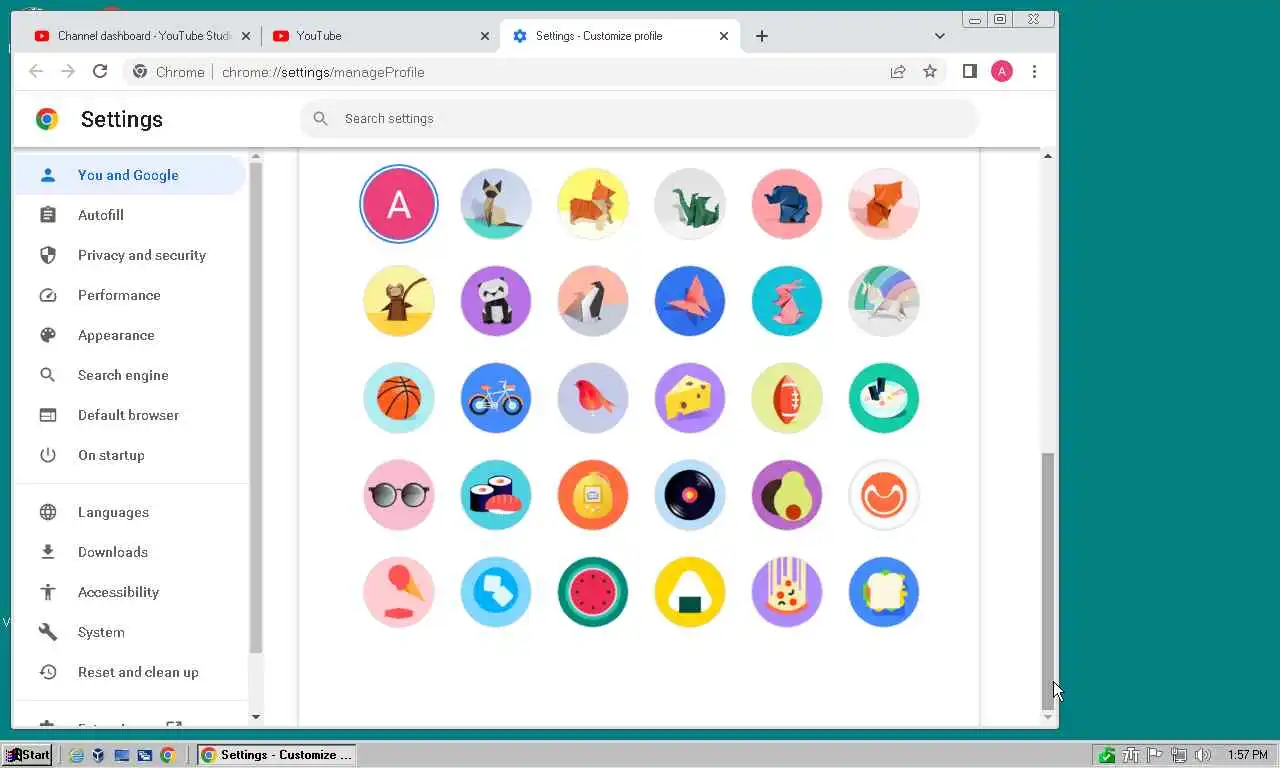
Task: Open the Performance settings section
Action: (129, 295)
